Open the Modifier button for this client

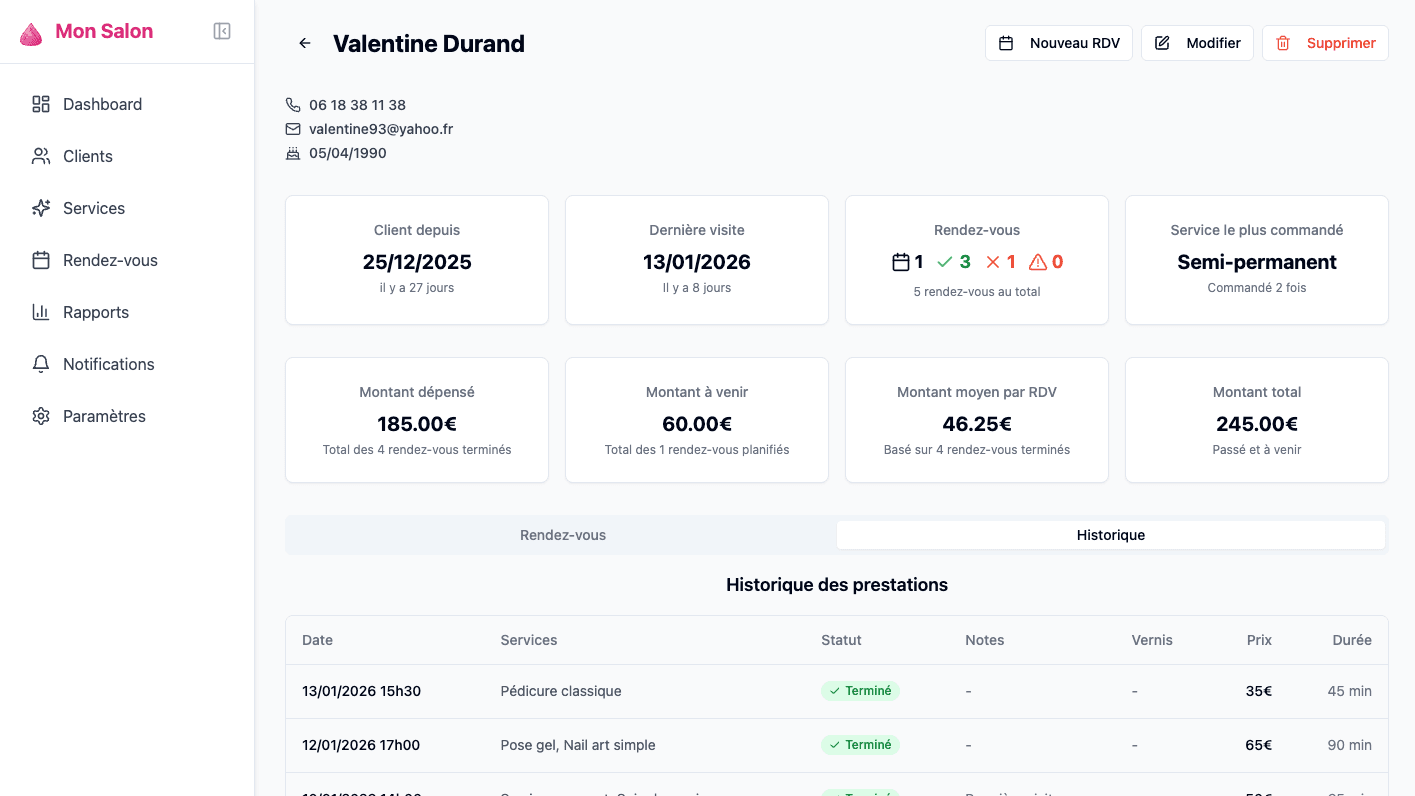point(1197,43)
